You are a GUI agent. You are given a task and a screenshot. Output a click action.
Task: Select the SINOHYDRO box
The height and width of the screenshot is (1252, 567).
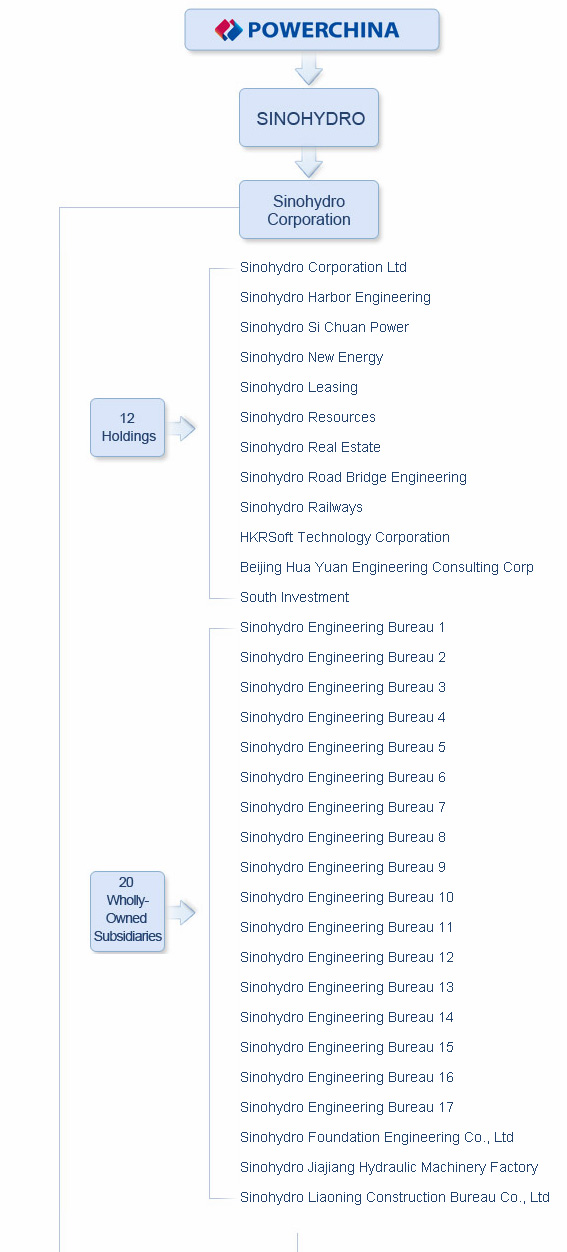click(x=309, y=118)
